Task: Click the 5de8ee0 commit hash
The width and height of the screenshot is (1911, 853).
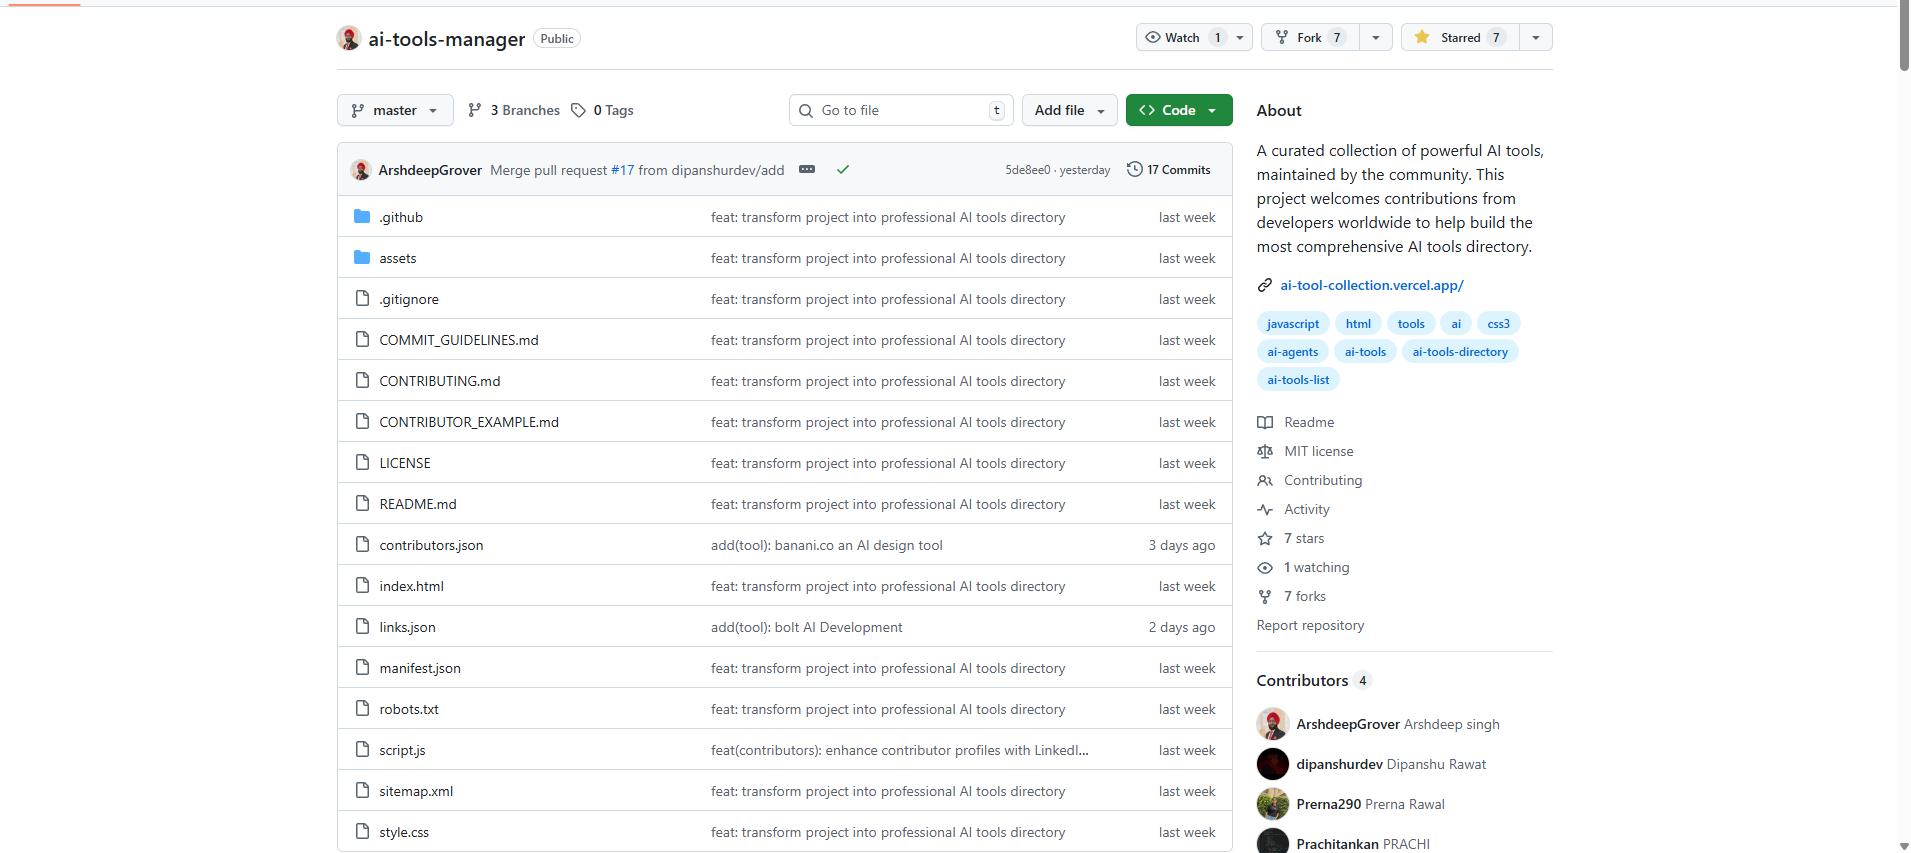Action: tap(1028, 170)
